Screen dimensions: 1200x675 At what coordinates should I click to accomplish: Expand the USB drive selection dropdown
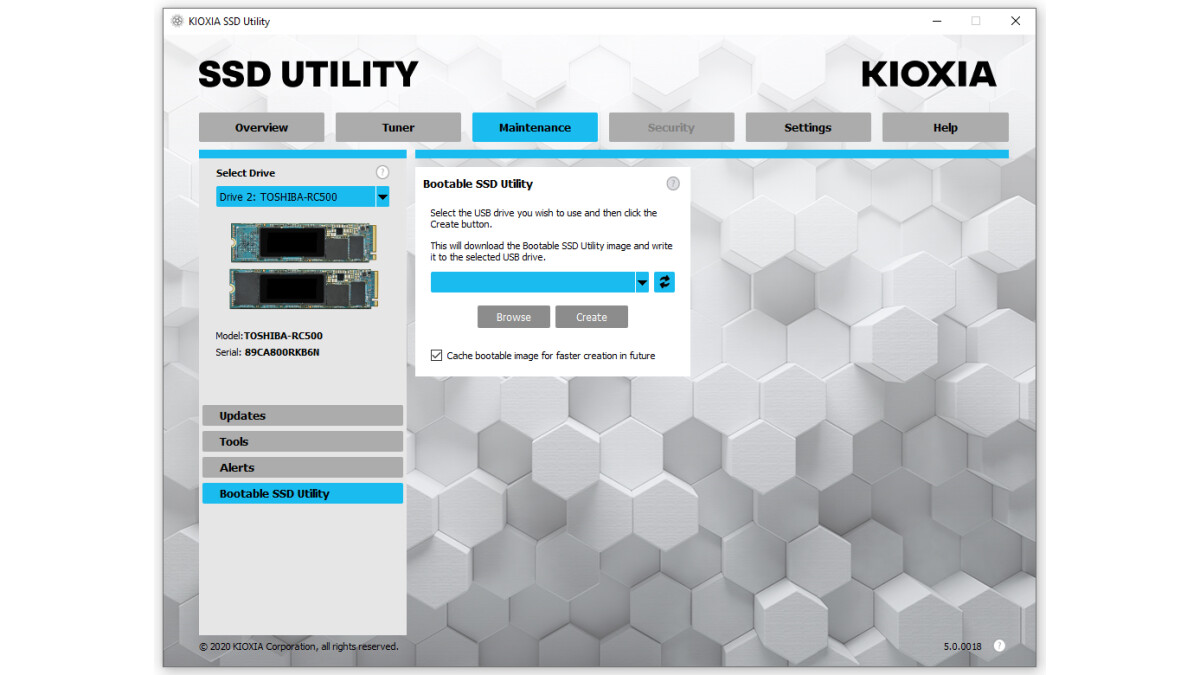point(642,282)
